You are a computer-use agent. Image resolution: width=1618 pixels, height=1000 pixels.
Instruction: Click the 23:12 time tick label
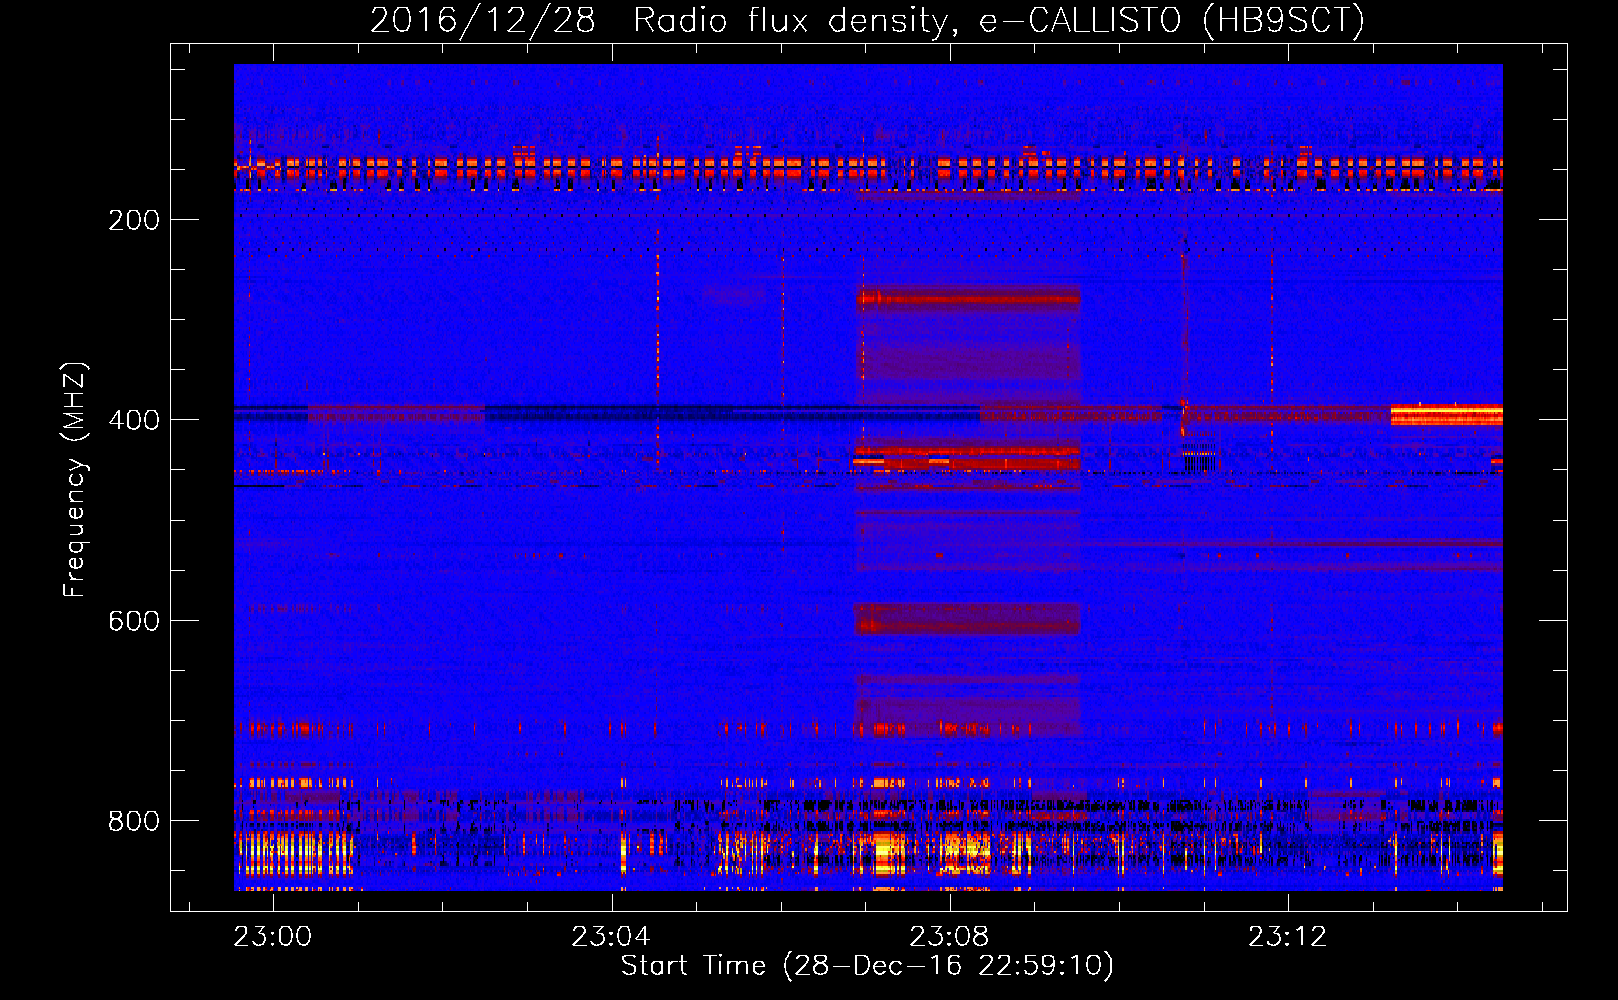(1288, 936)
